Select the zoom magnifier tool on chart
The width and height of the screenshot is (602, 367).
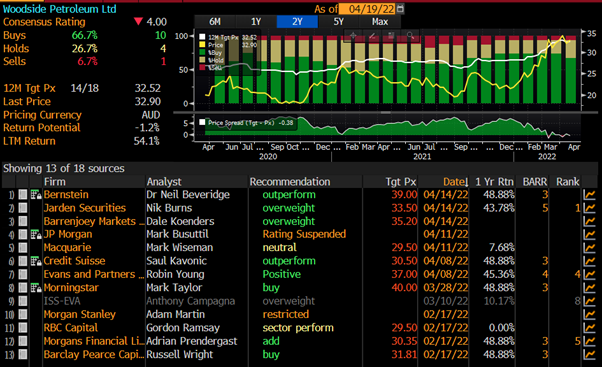pyautogui.click(x=410, y=36)
